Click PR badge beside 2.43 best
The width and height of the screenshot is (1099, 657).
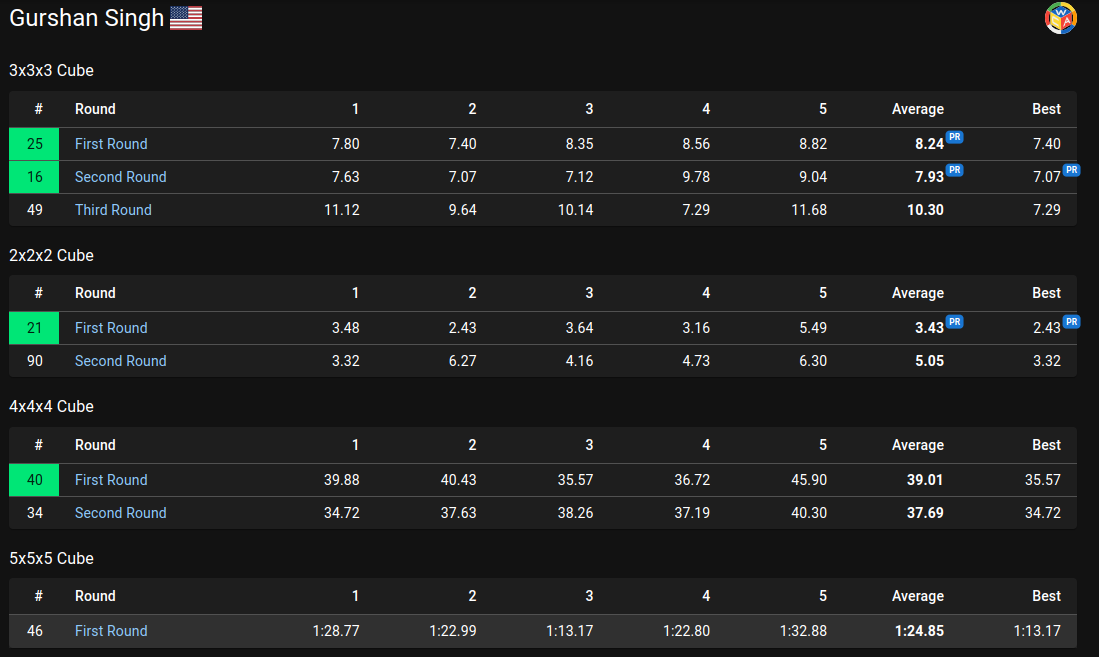1071,322
